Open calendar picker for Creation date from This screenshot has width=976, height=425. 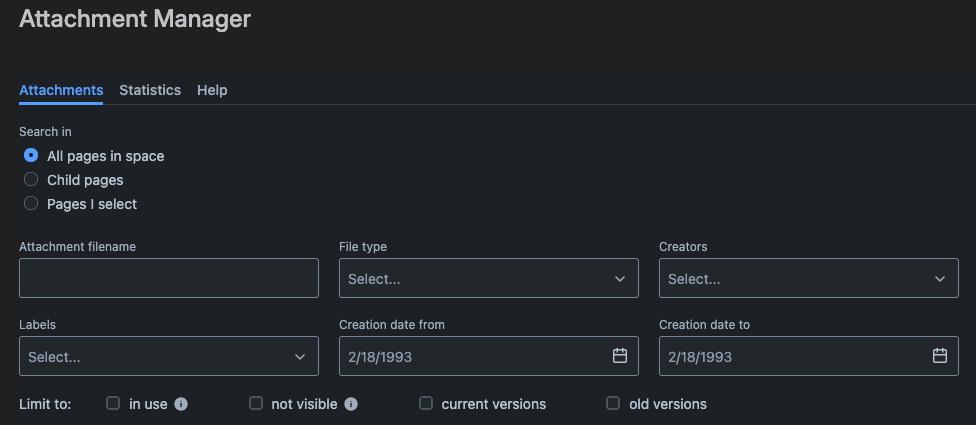pyautogui.click(x=620, y=356)
